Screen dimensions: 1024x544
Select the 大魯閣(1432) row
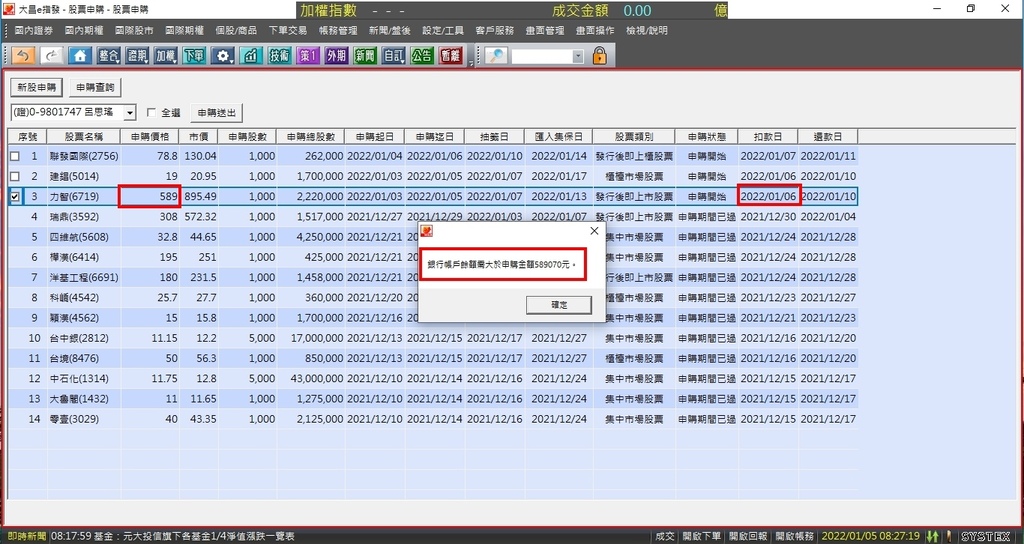(432, 399)
